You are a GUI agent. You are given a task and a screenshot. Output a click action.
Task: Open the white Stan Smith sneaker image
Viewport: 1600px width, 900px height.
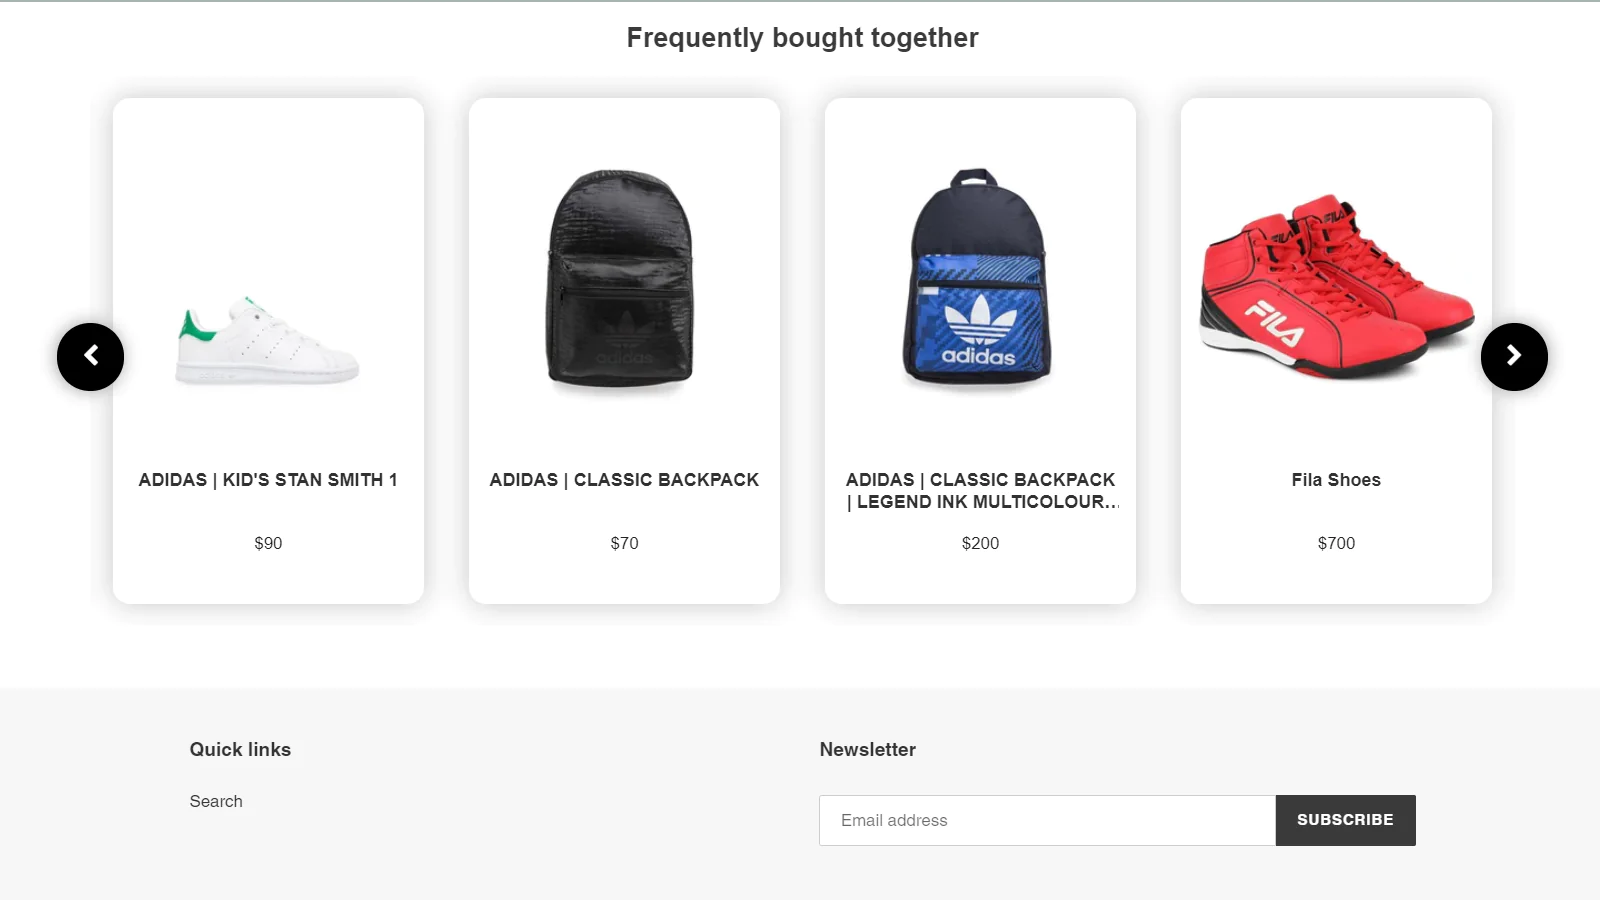tap(267, 340)
